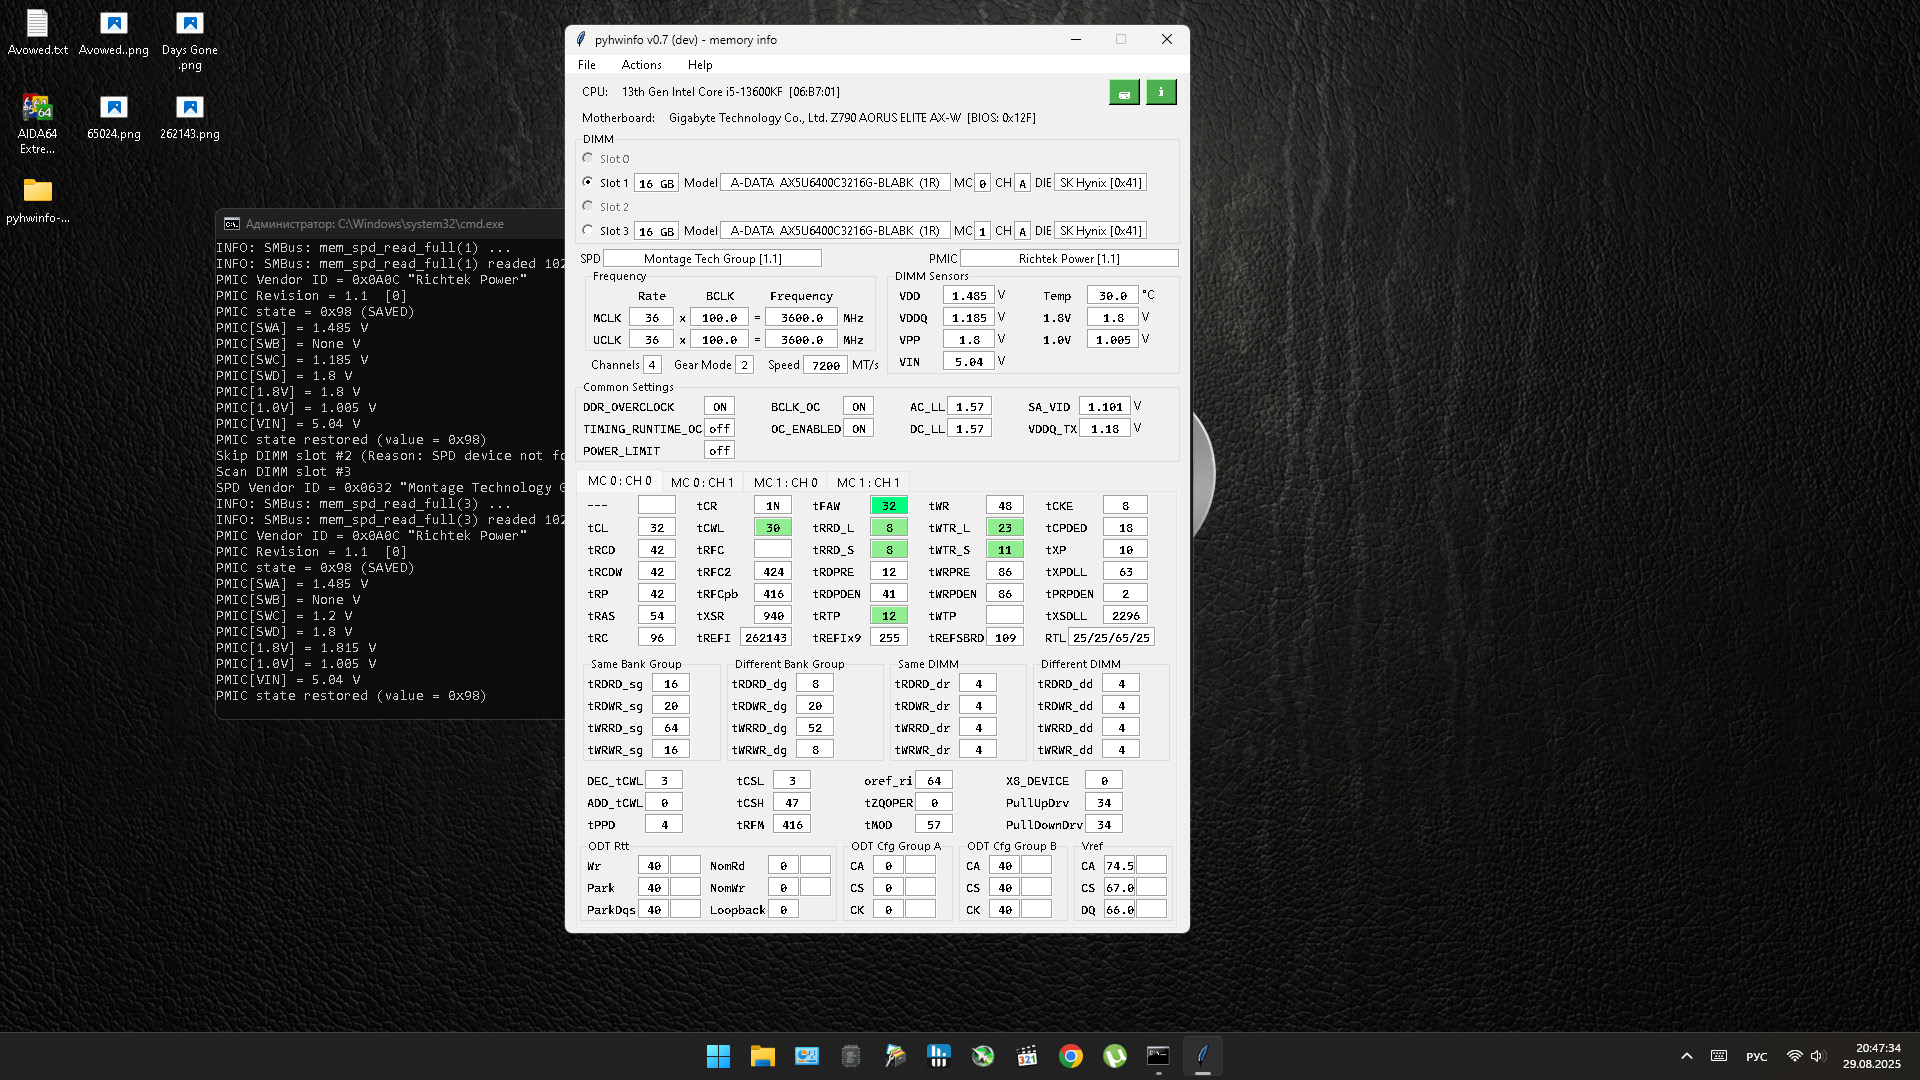Click Google Chrome in the taskbar

tap(1070, 1056)
